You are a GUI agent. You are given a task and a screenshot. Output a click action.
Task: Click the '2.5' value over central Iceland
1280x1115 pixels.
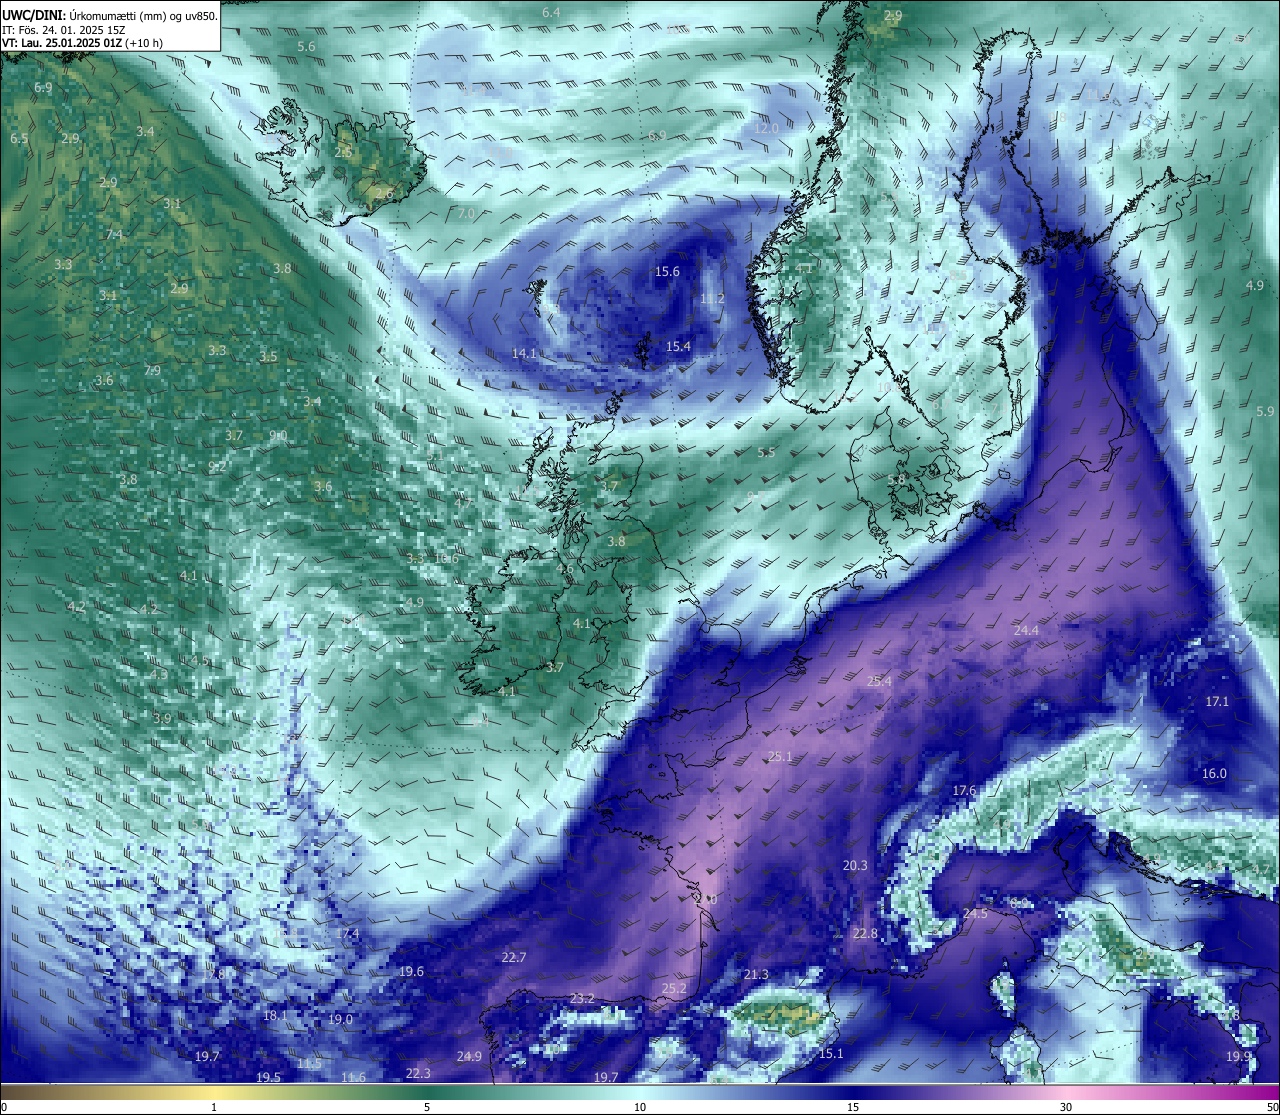(343, 153)
